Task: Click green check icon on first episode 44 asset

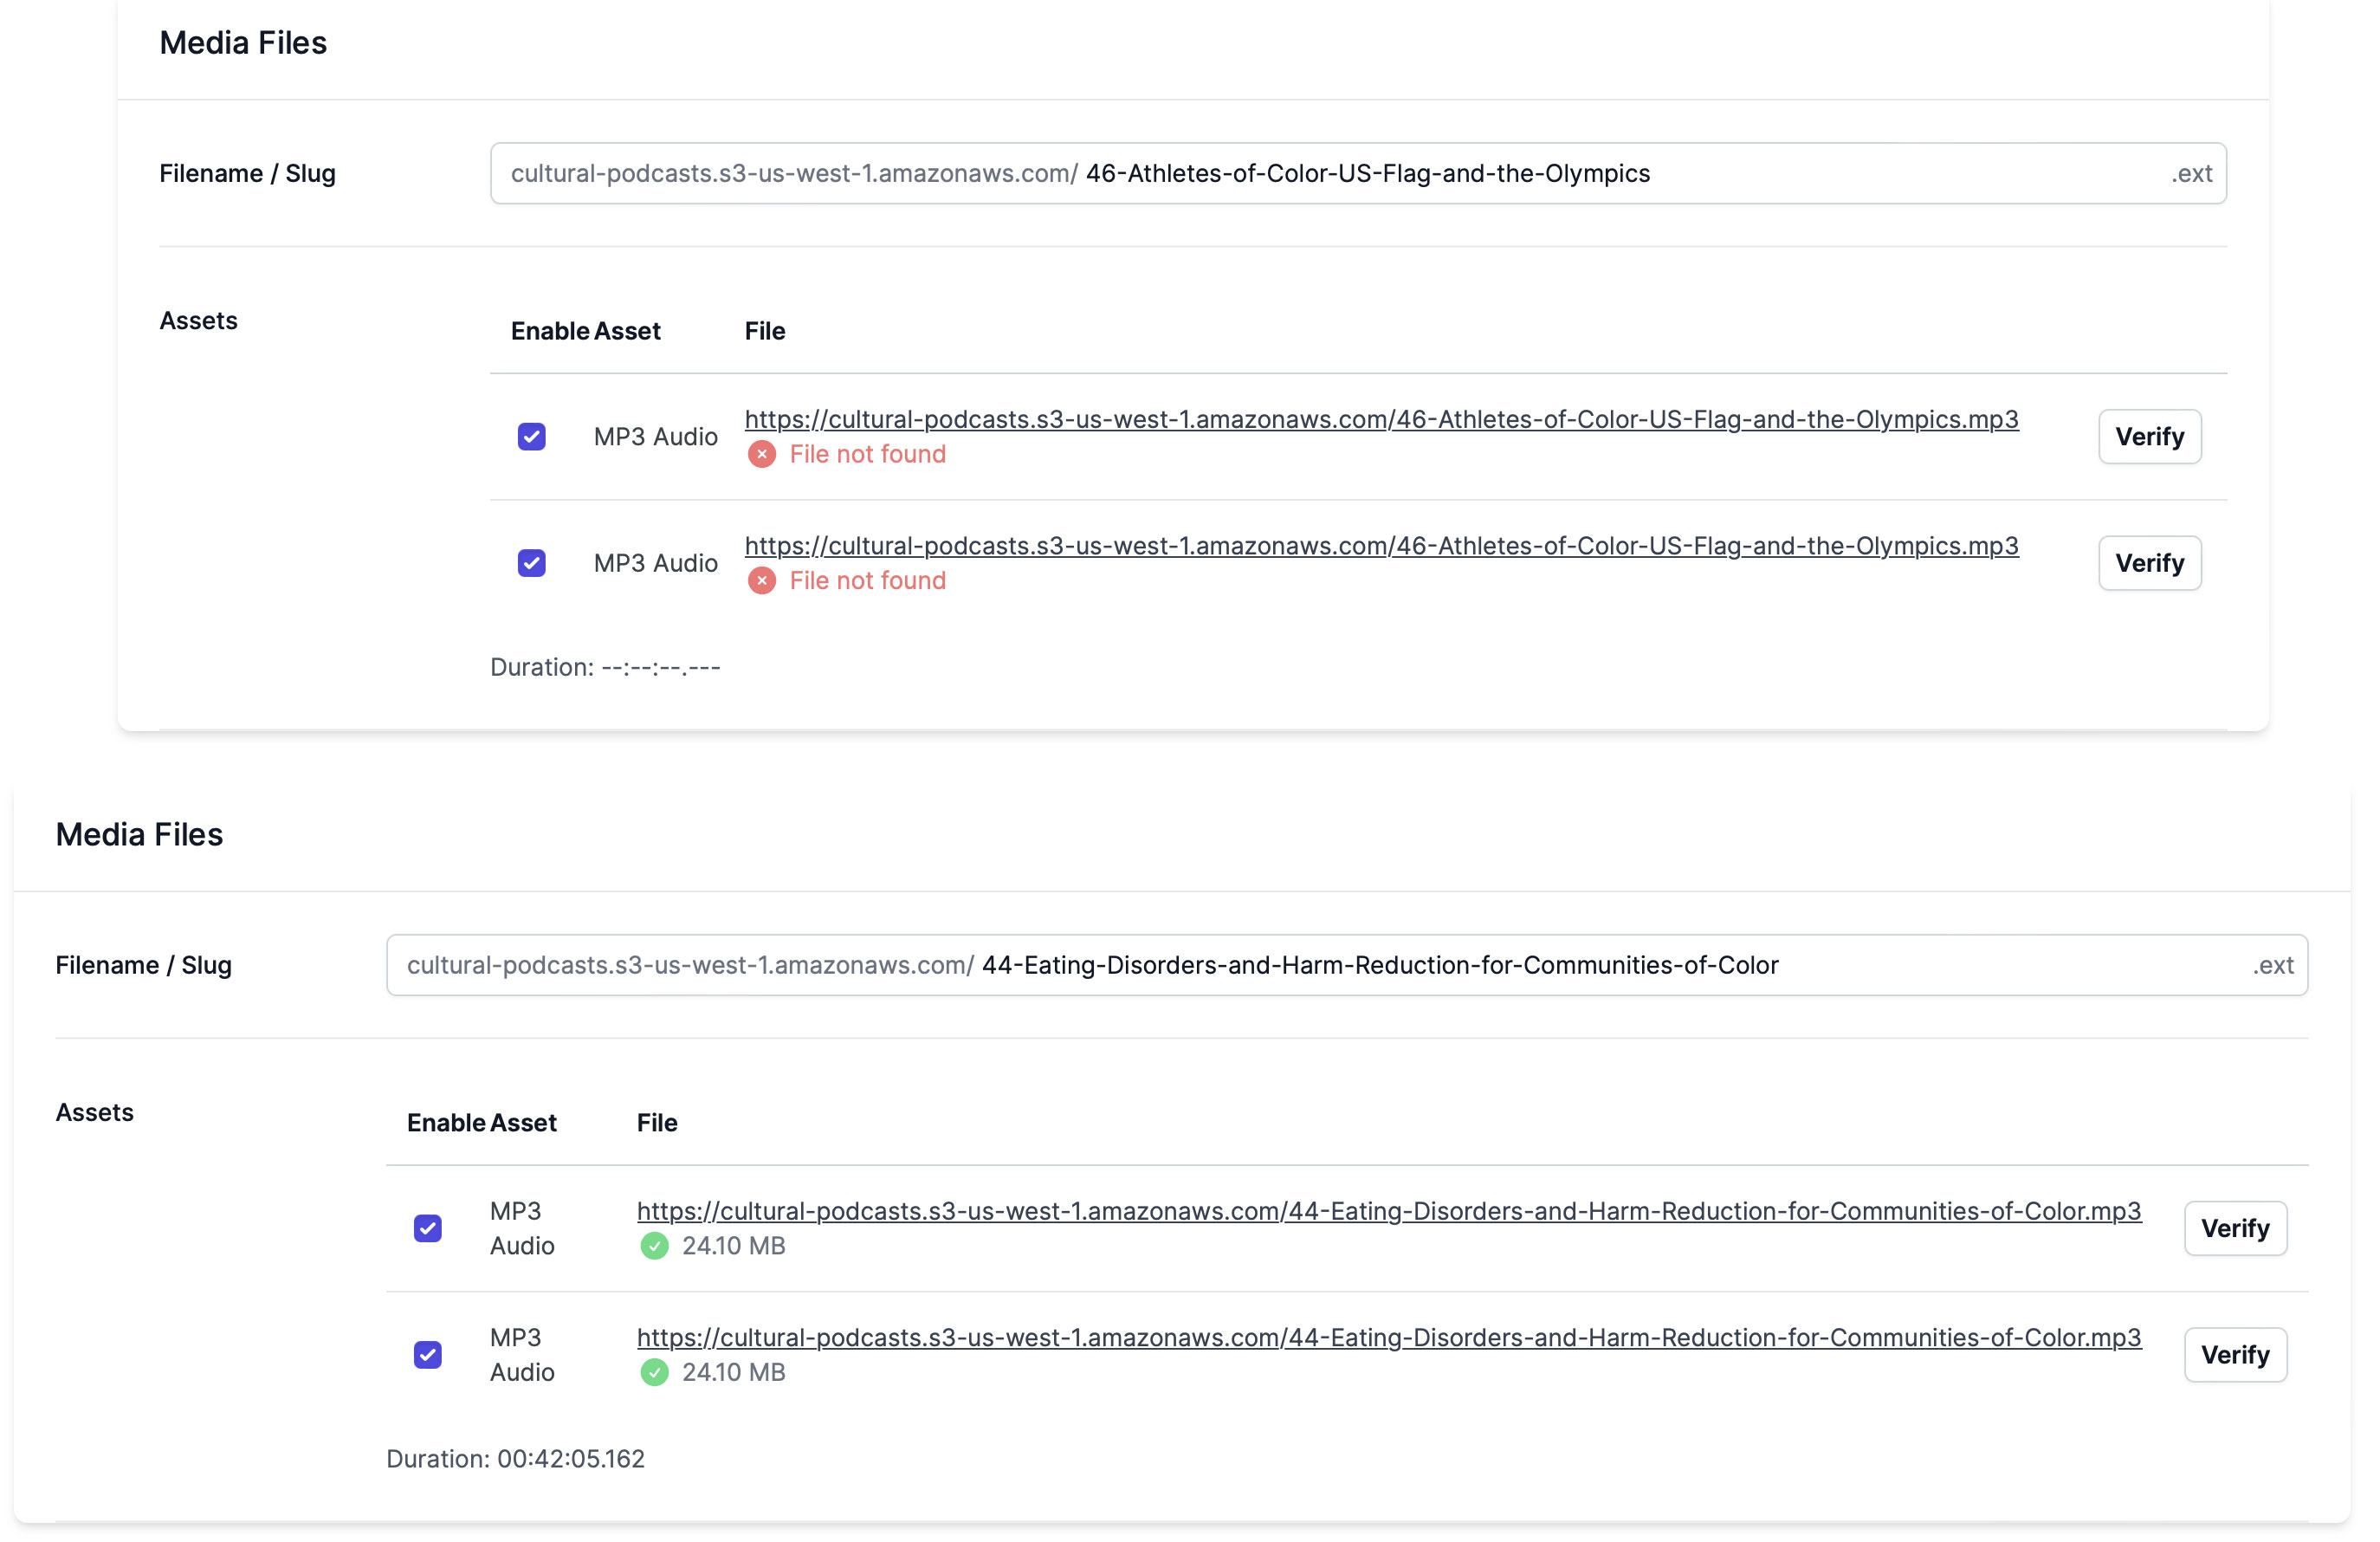Action: pos(654,1246)
